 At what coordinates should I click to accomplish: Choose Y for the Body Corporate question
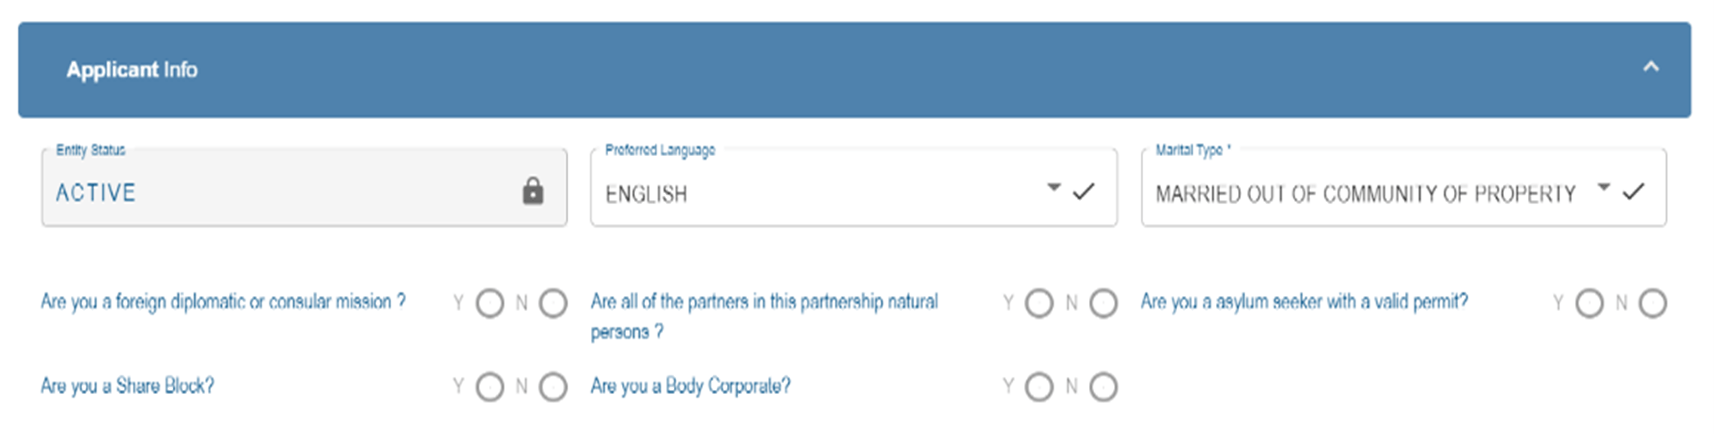1039,387
